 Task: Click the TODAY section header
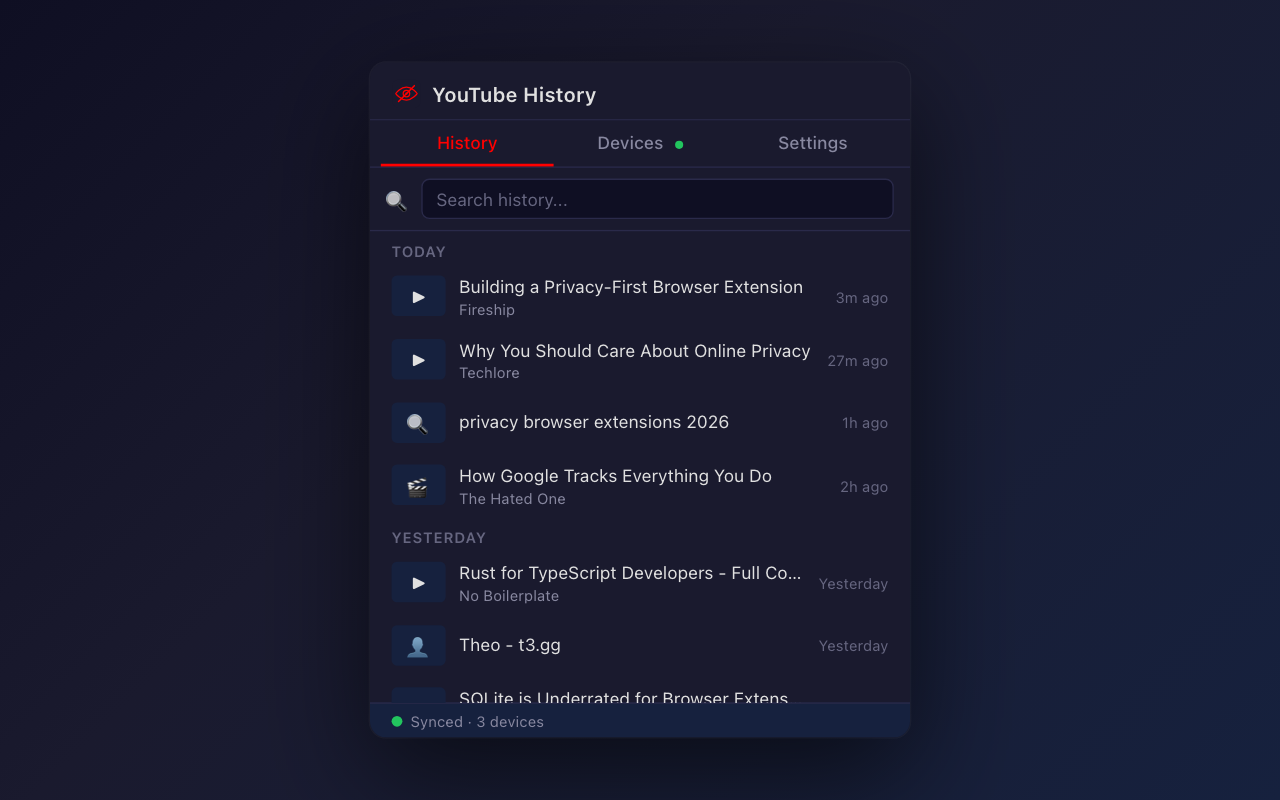click(419, 252)
